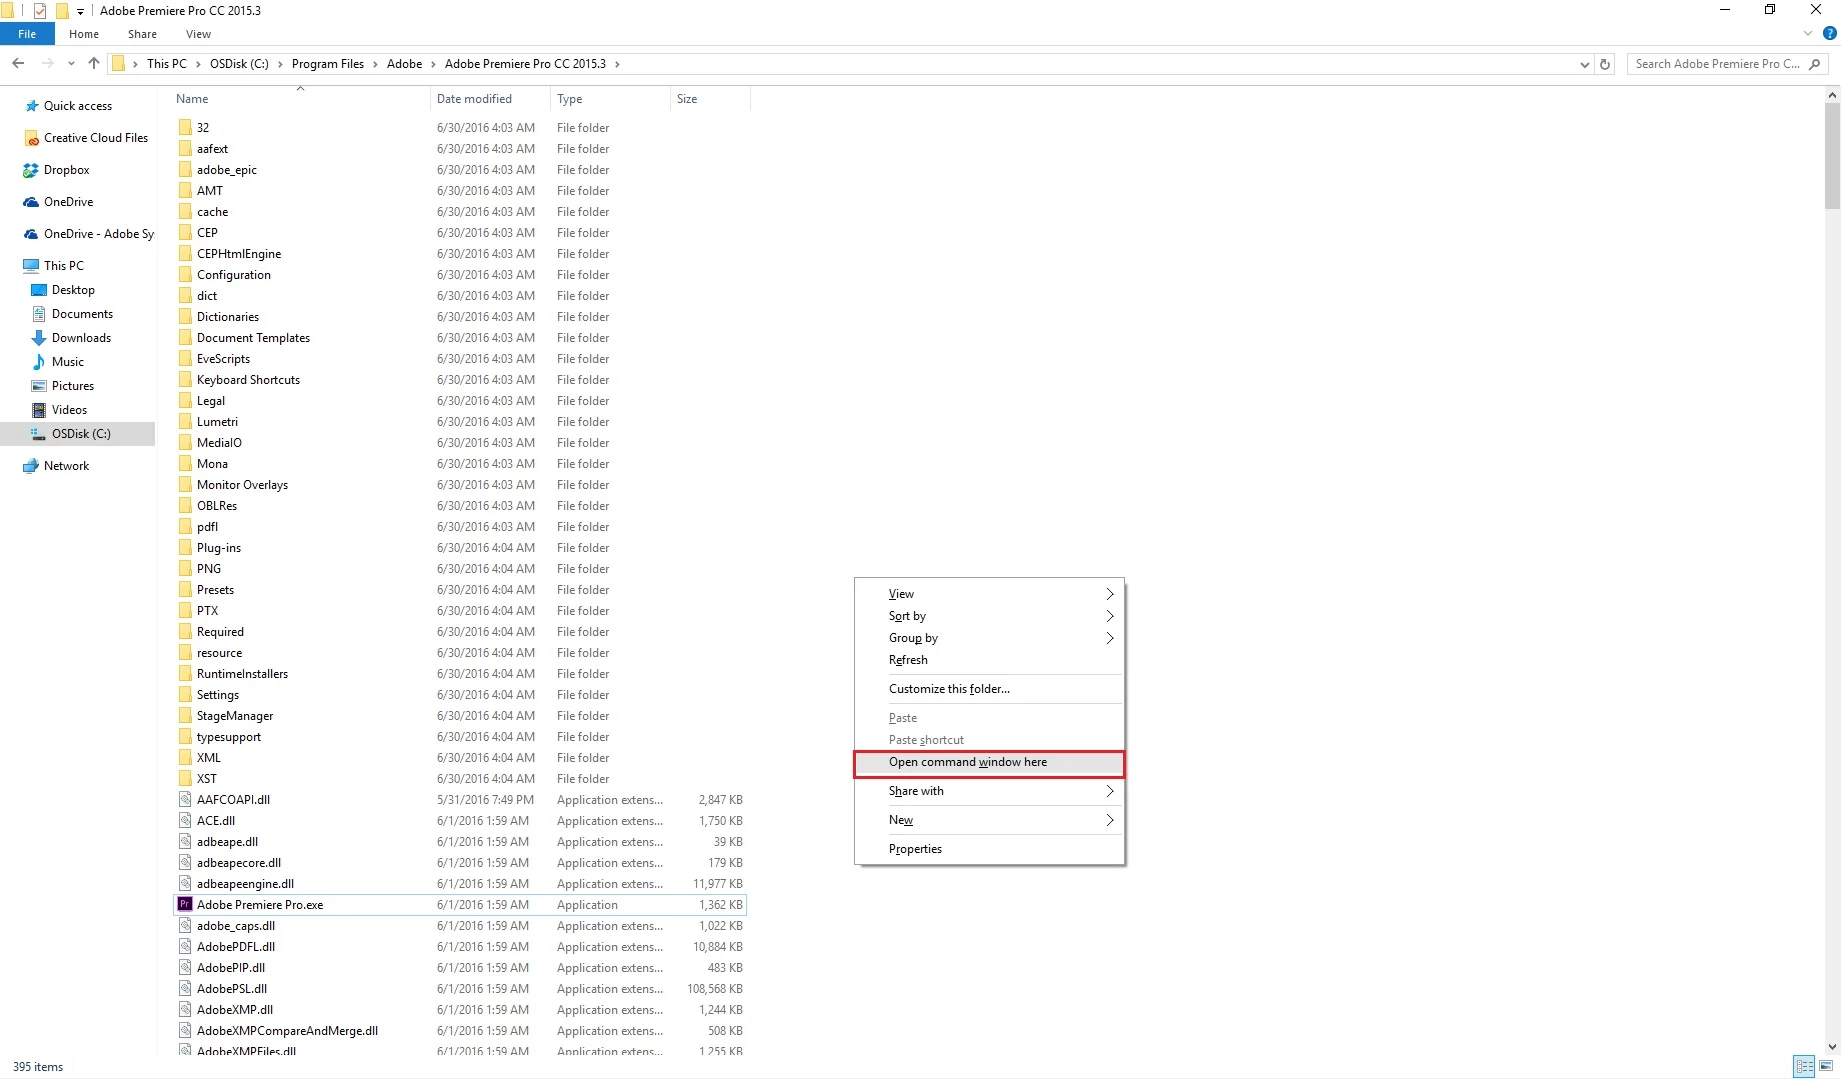The image size is (1841, 1079).
Task: Click the Network icon in sidebar
Action: pos(31,466)
